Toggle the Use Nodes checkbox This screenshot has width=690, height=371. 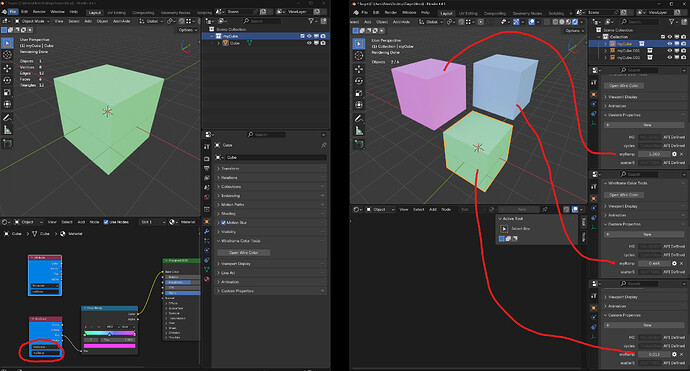coord(106,222)
